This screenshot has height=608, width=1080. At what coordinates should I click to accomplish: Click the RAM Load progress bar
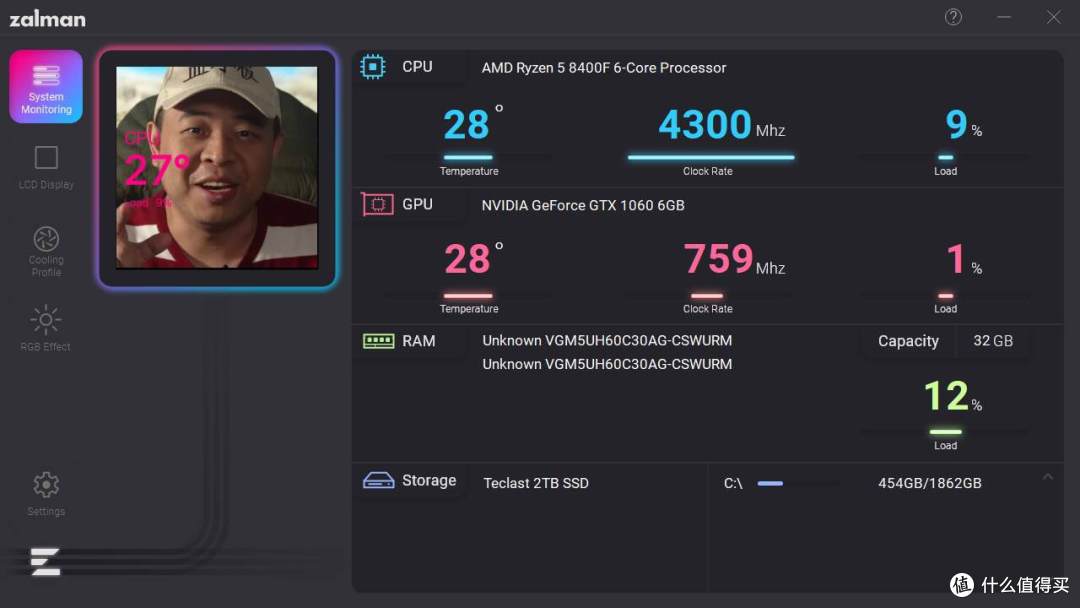[x=945, y=432]
